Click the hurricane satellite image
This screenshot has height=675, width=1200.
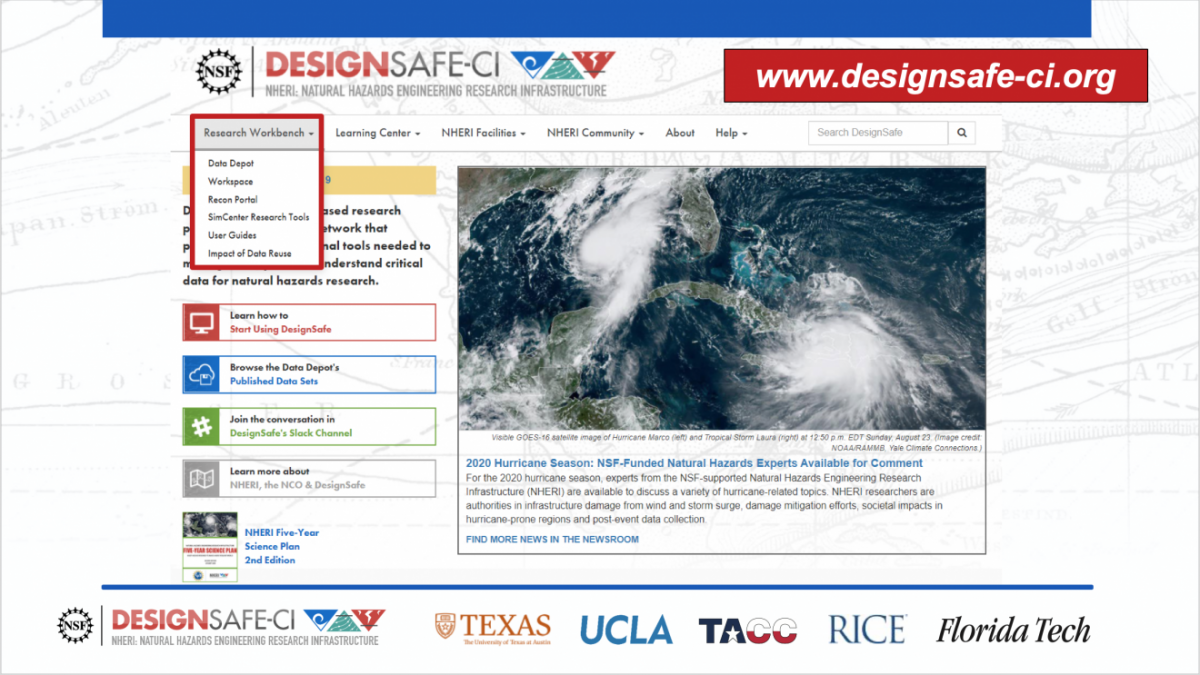(x=721, y=298)
